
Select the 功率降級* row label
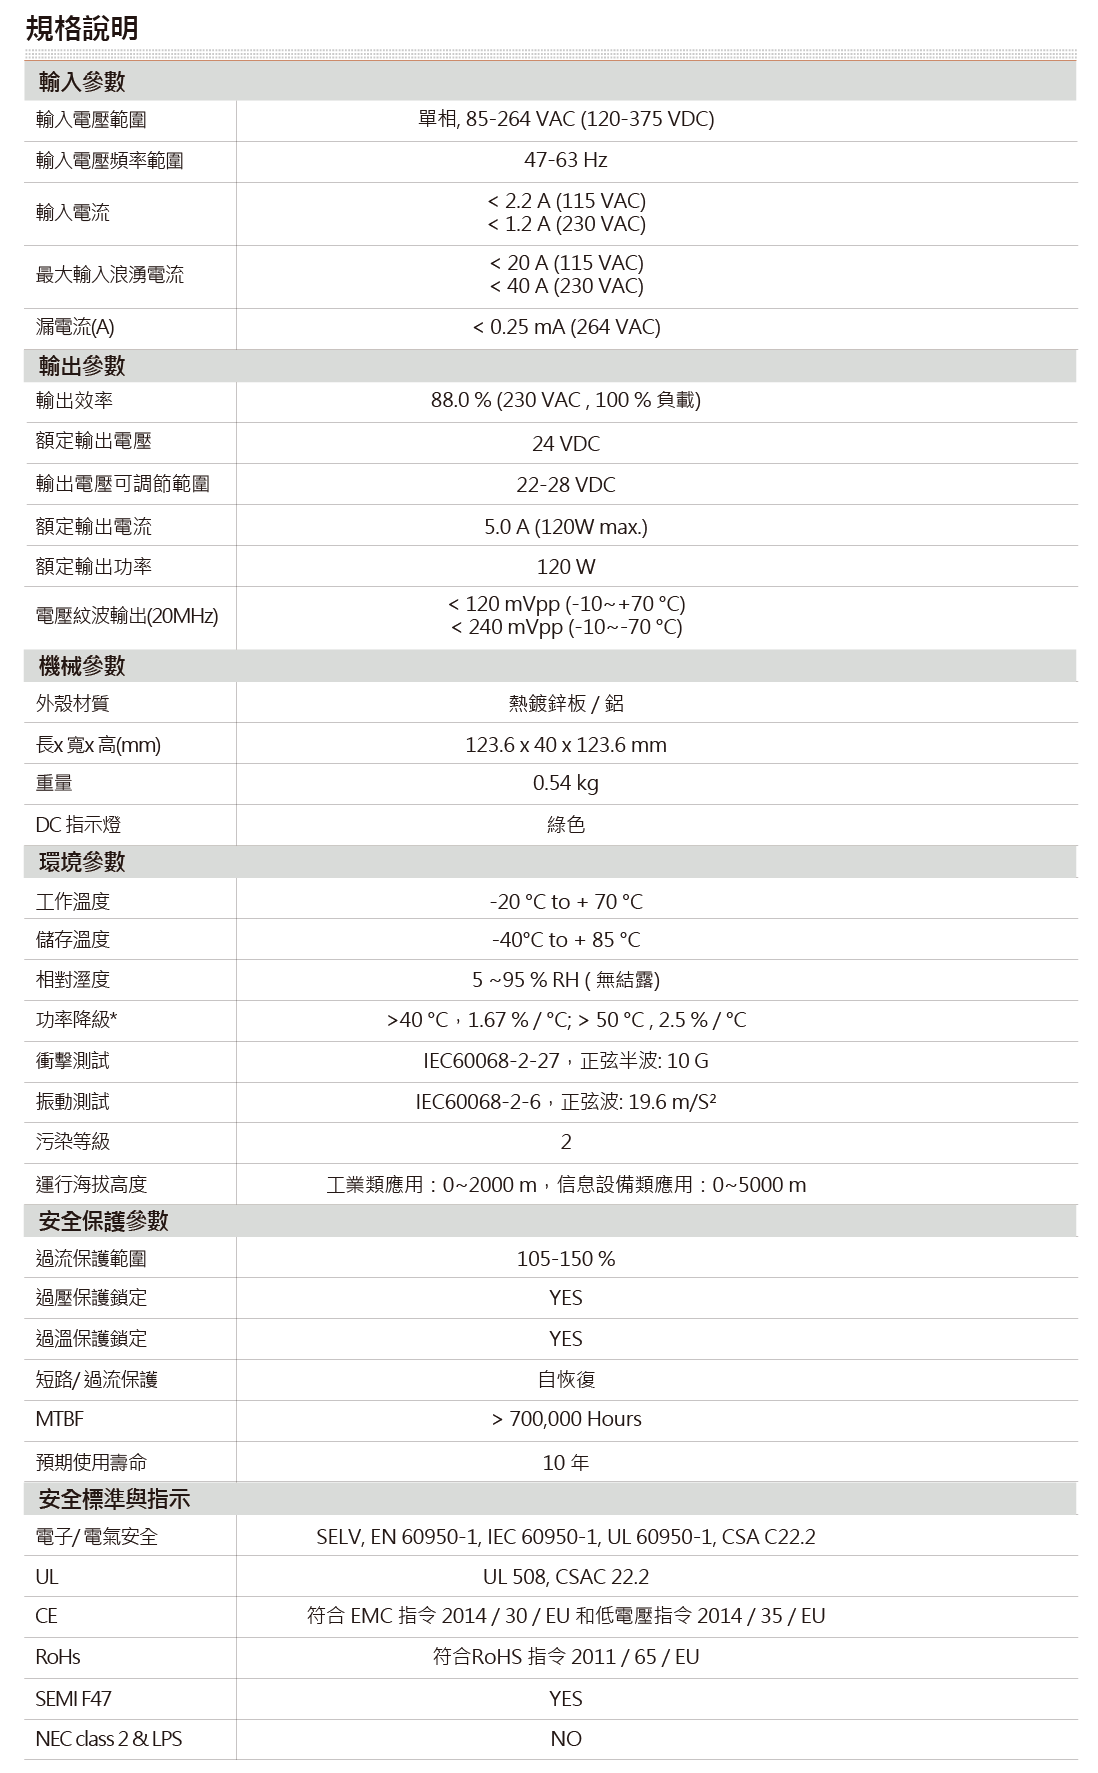pos(77,1020)
